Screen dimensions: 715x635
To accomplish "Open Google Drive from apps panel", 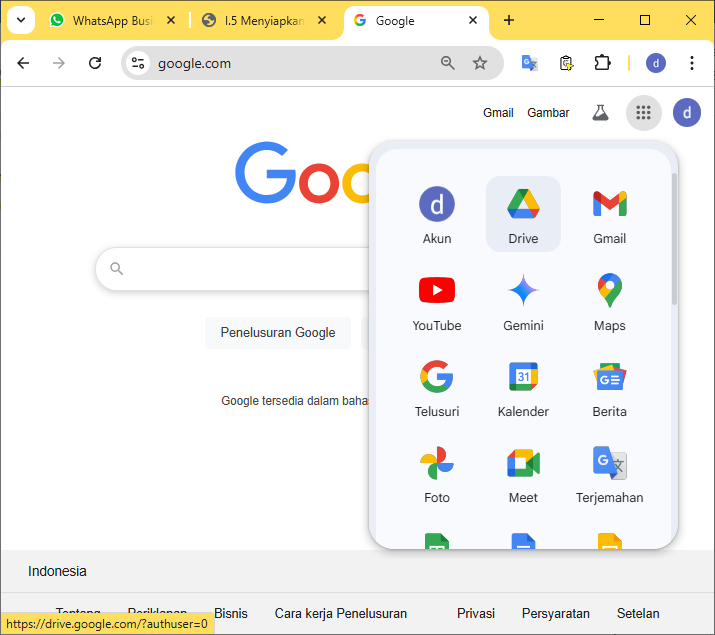I will click(x=523, y=213).
